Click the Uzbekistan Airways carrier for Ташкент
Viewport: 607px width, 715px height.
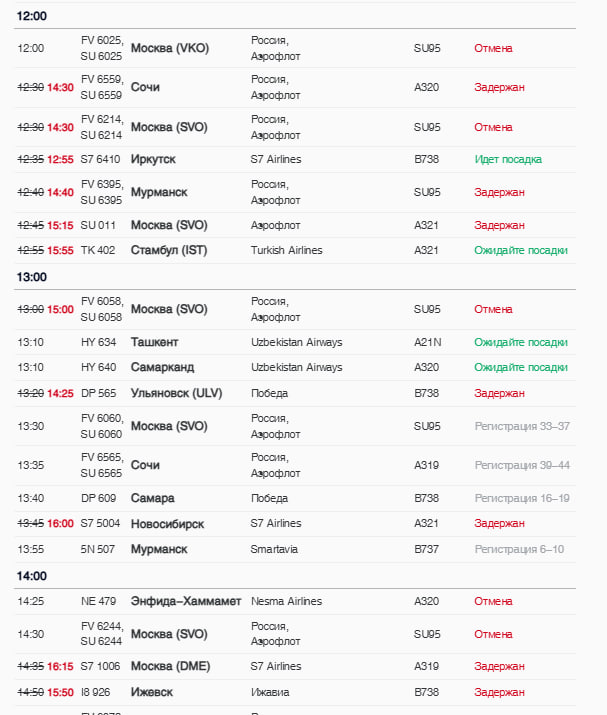(296, 342)
